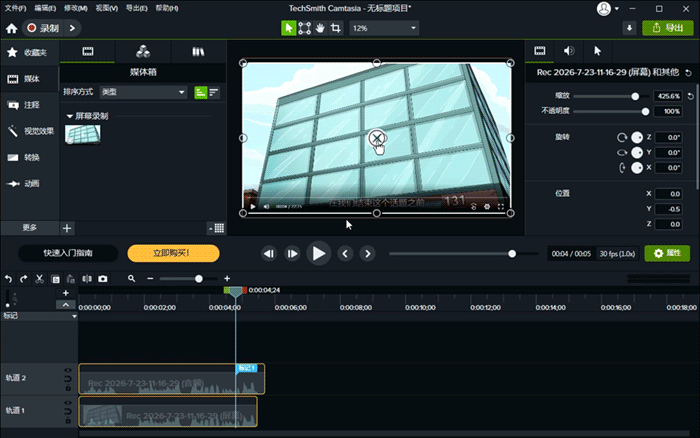
Task: Click the scale (缩放) slider handle
Action: [x=635, y=96]
